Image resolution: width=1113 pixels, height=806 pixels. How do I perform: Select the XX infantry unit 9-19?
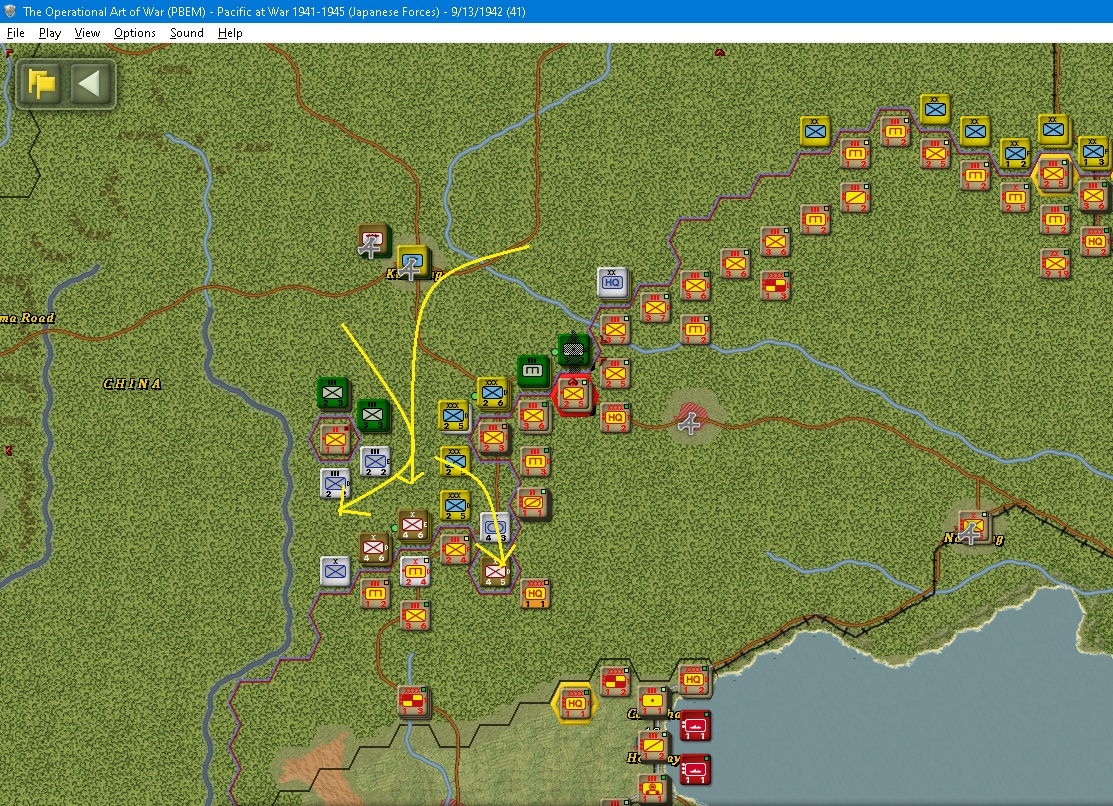(x=1055, y=263)
